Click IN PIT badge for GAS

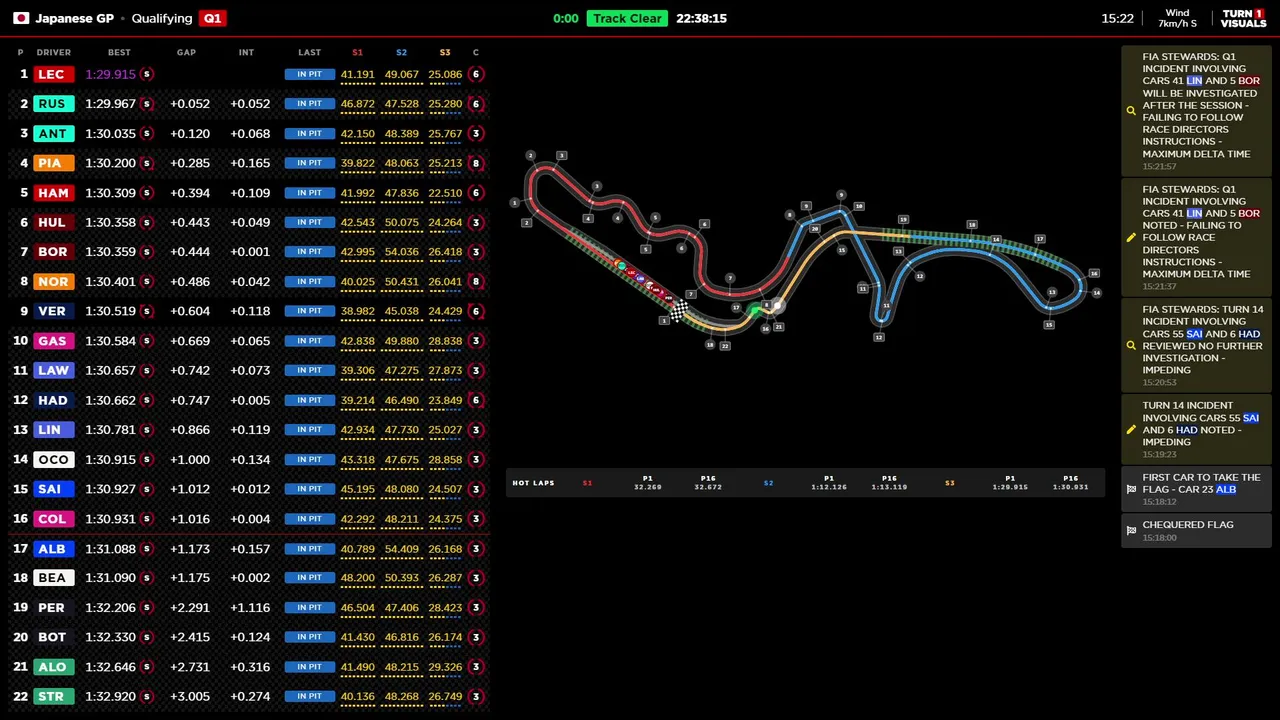309,341
